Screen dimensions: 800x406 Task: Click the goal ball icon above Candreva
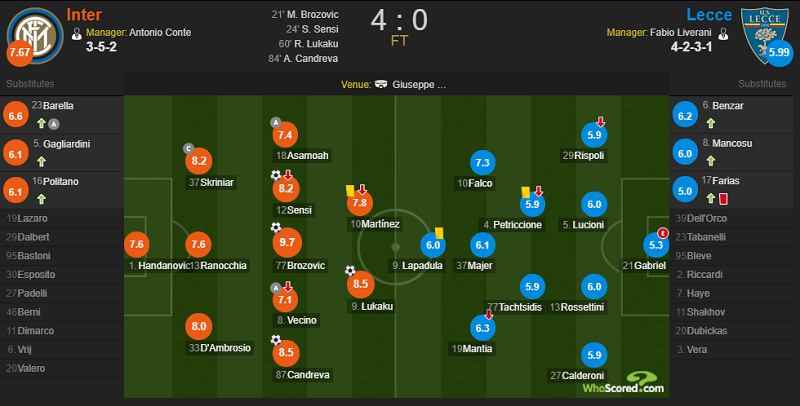[x=276, y=340]
